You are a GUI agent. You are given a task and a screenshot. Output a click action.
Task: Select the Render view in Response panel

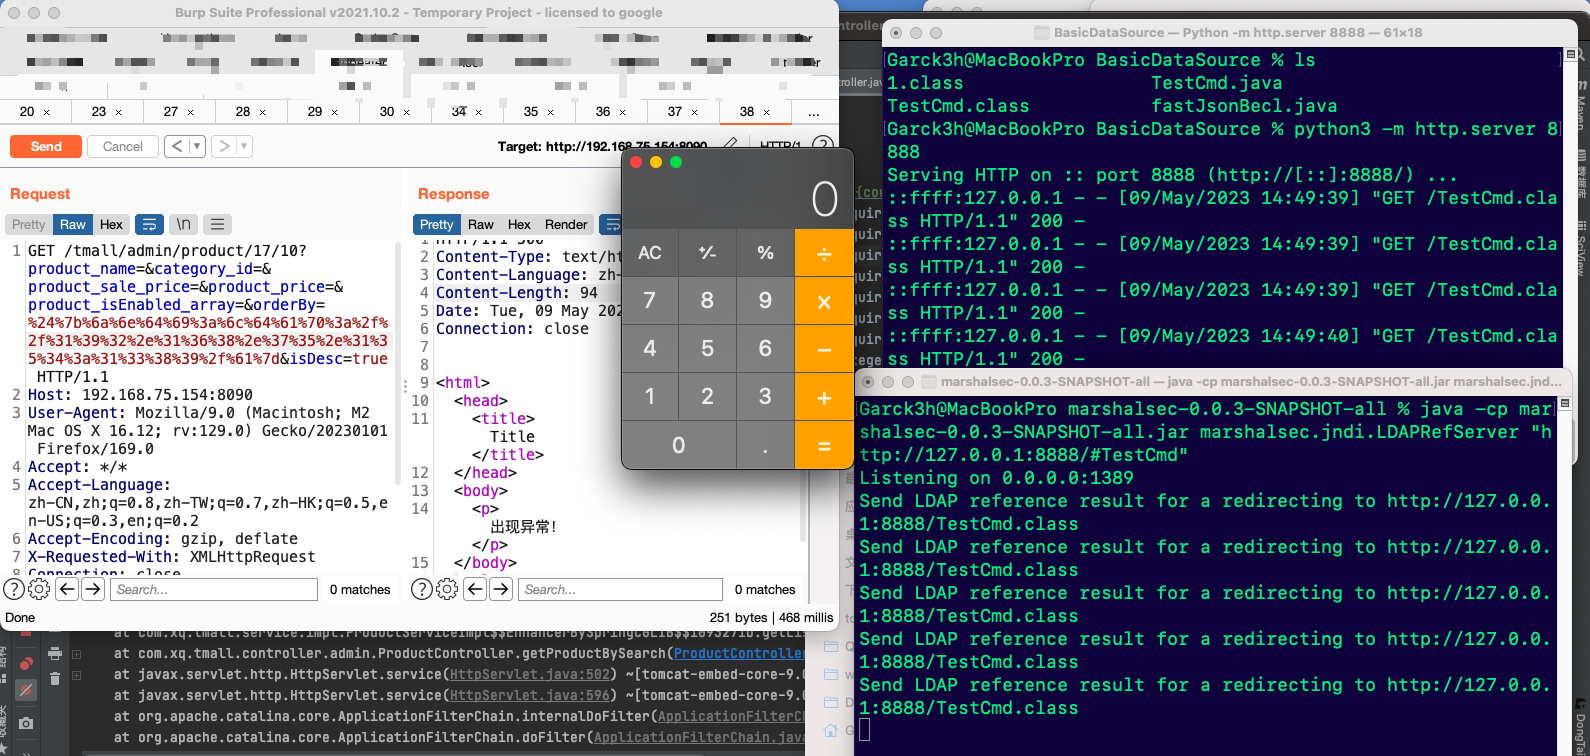[566, 224]
